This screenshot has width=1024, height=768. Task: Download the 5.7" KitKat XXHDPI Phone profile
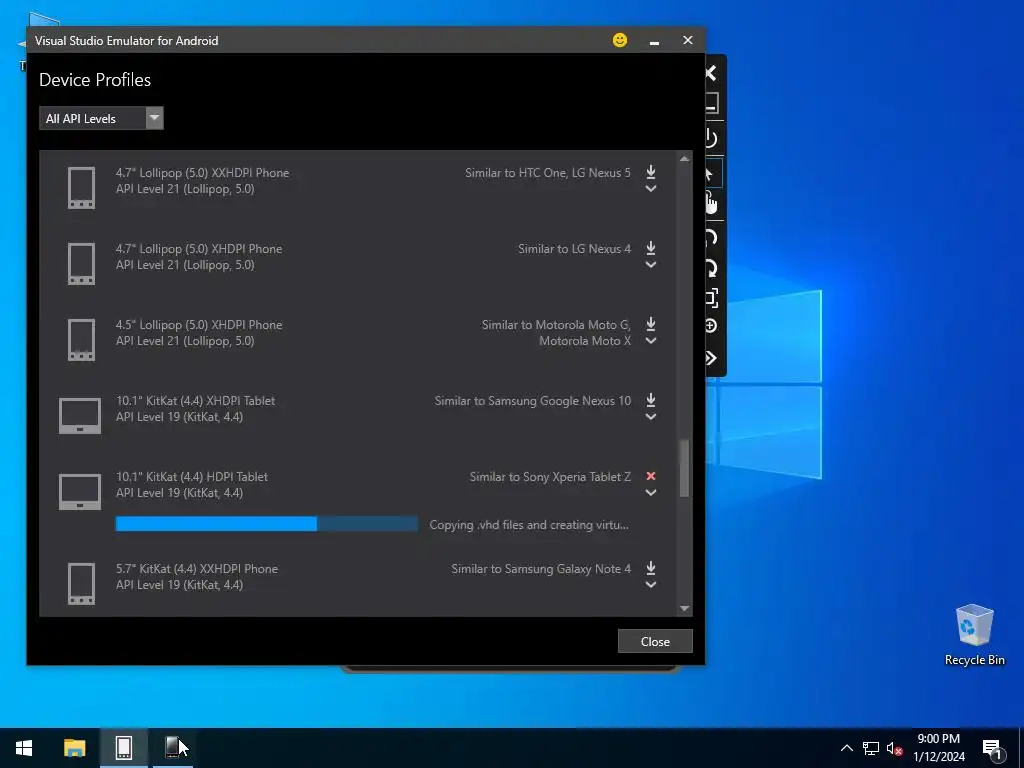[650, 568]
